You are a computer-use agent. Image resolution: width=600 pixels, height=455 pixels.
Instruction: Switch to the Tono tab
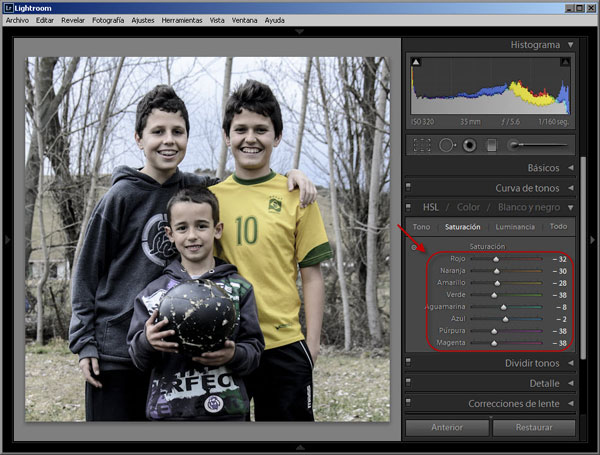tap(421, 227)
